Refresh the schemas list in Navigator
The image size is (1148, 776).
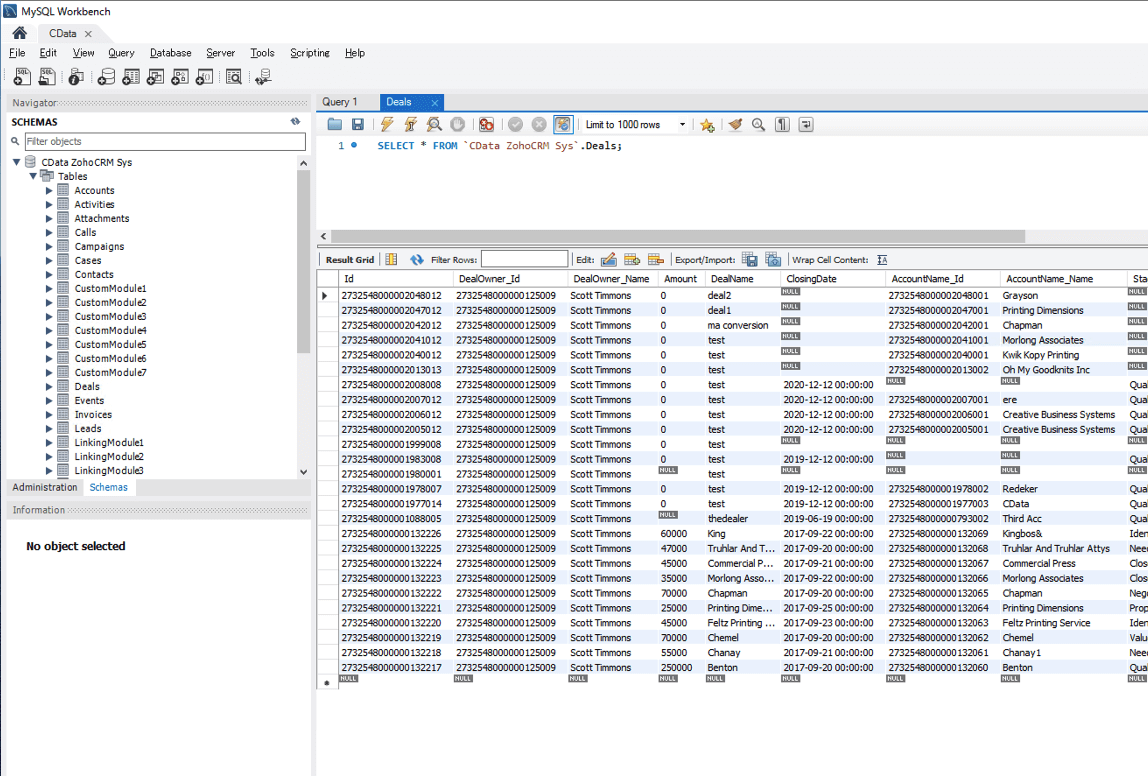click(x=295, y=122)
